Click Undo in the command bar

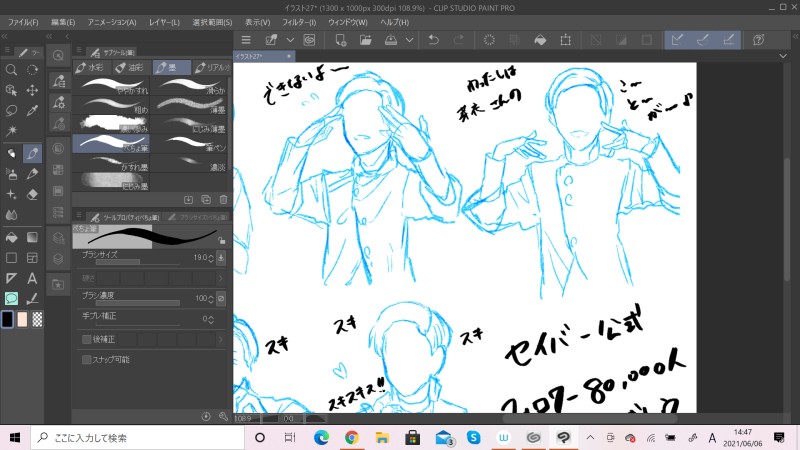[433, 40]
